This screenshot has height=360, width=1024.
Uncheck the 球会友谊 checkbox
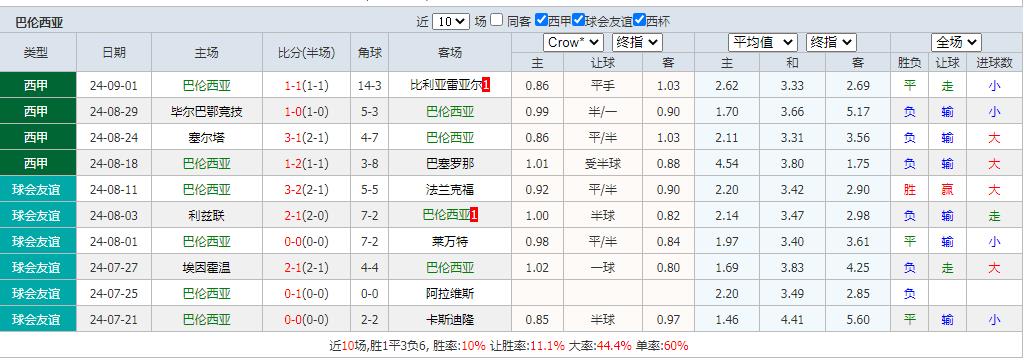(578, 20)
